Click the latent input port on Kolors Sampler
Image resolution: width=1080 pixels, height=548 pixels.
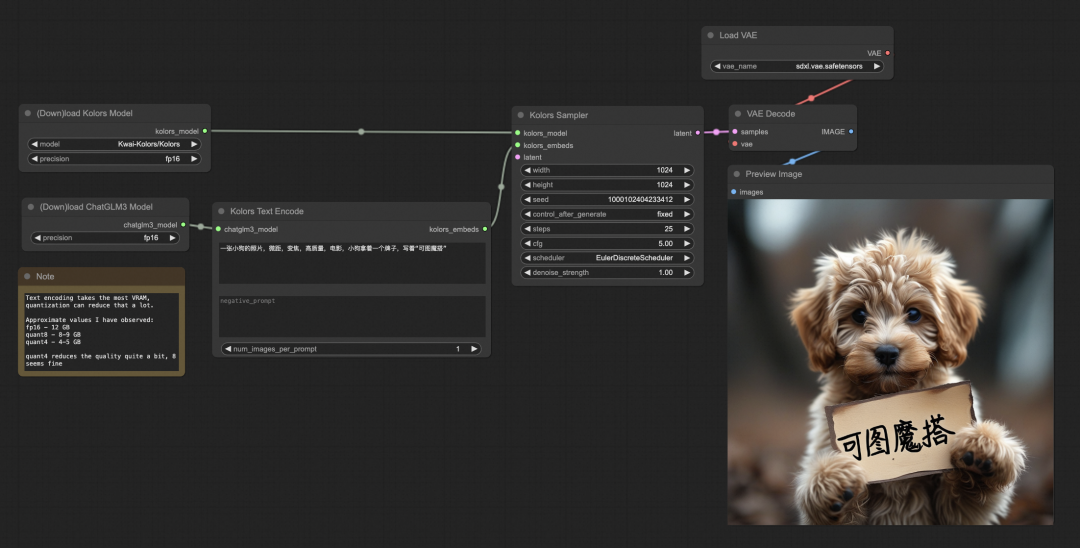point(518,157)
